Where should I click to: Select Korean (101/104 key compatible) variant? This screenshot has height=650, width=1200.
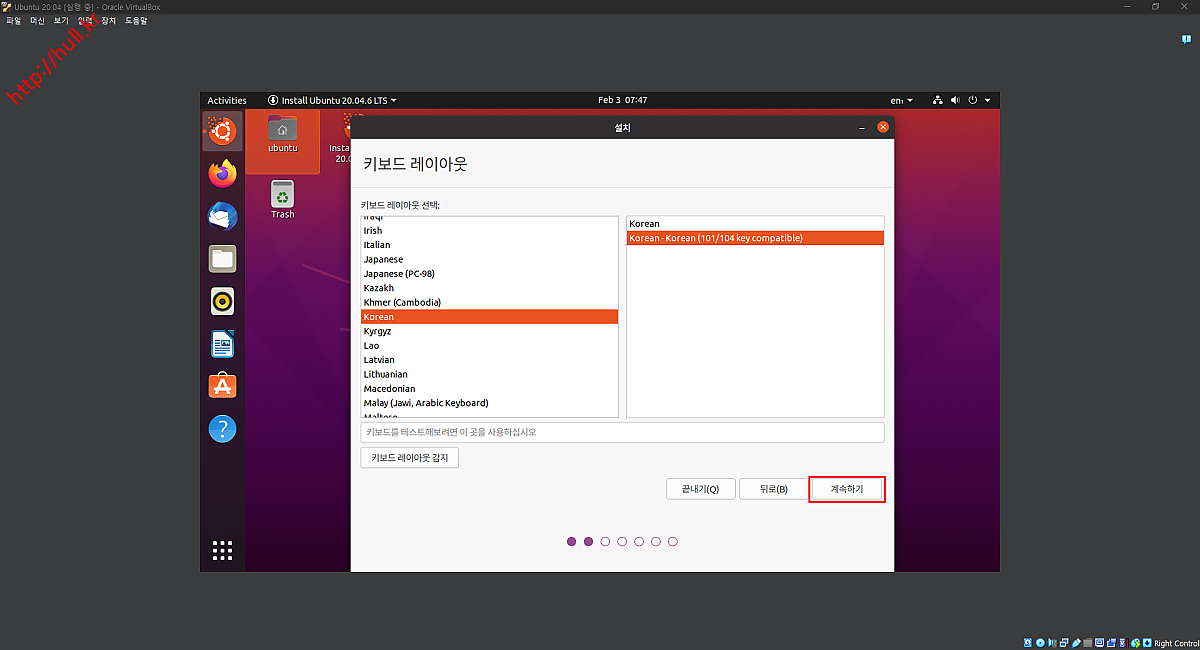tap(755, 238)
